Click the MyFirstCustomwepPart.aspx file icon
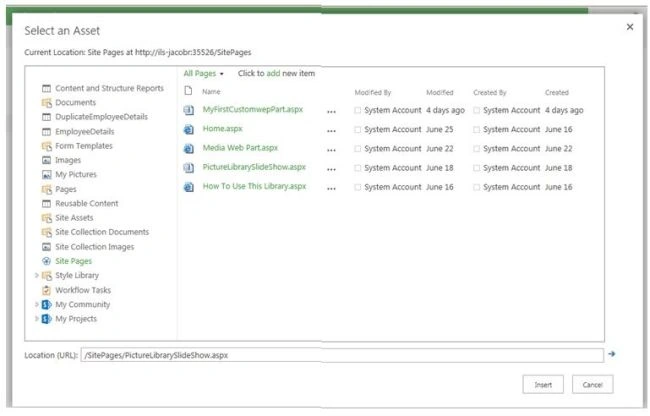 click(x=189, y=110)
